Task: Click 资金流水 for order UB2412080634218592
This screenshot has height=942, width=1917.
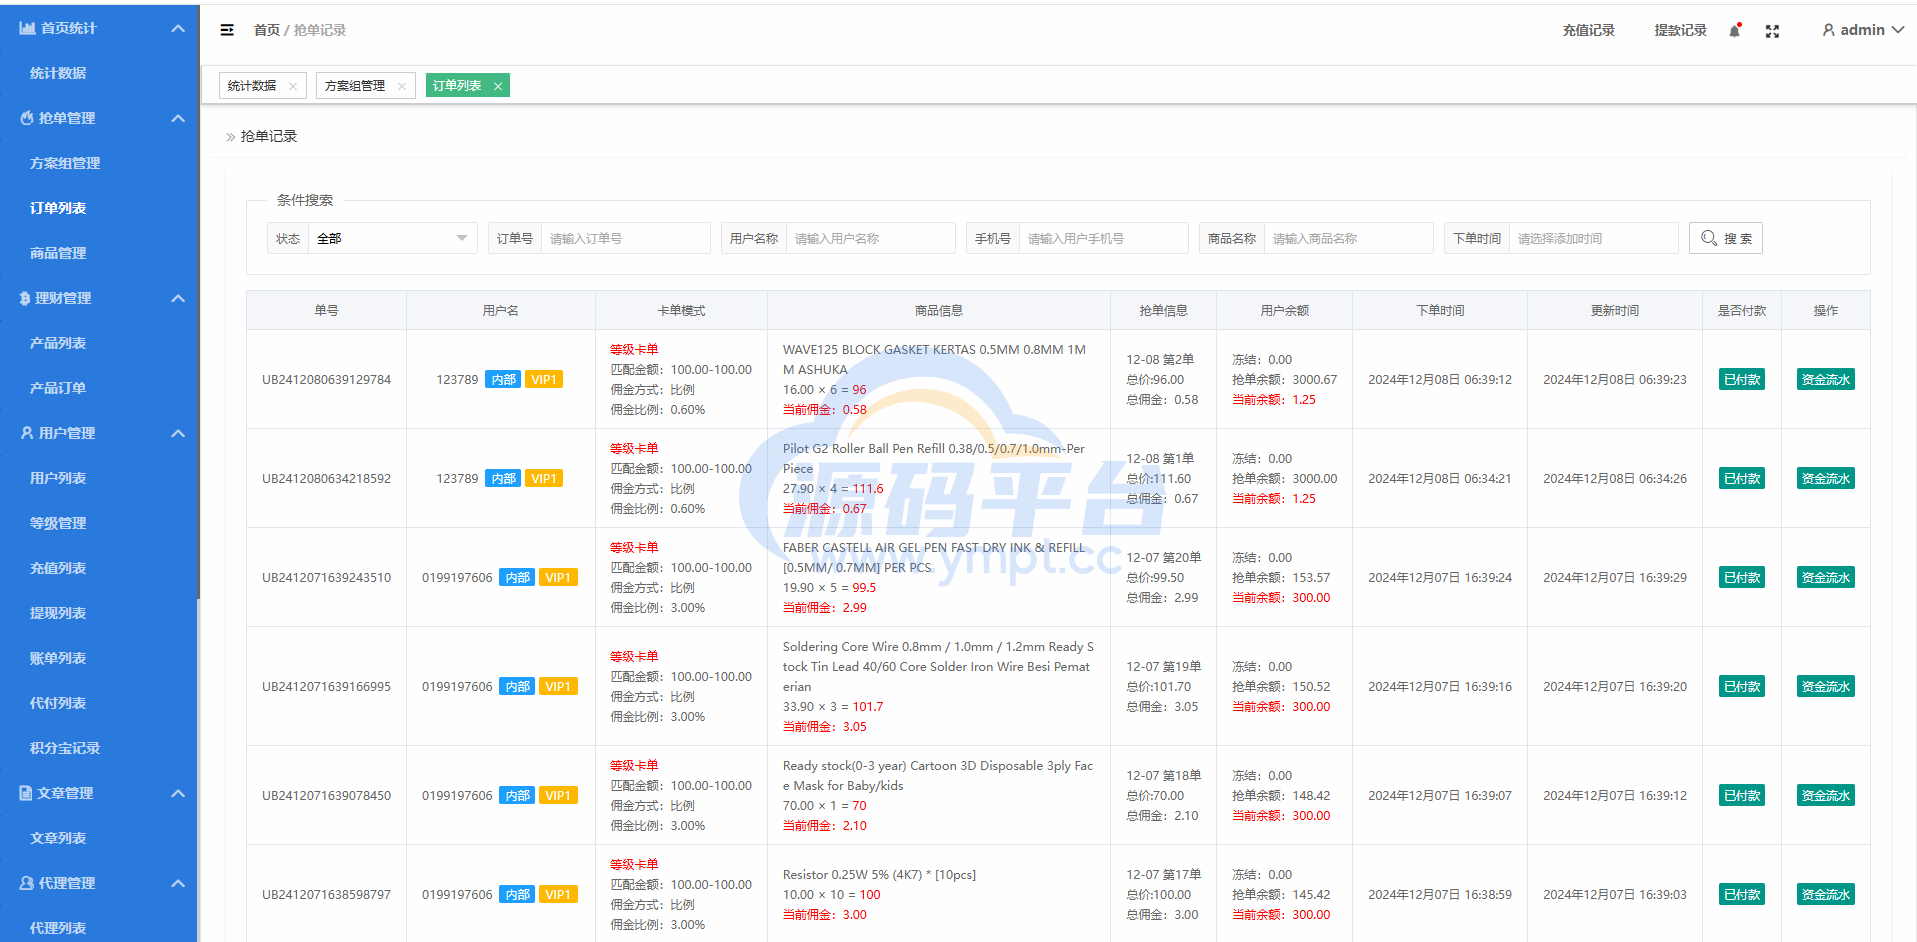Action: (x=1825, y=479)
